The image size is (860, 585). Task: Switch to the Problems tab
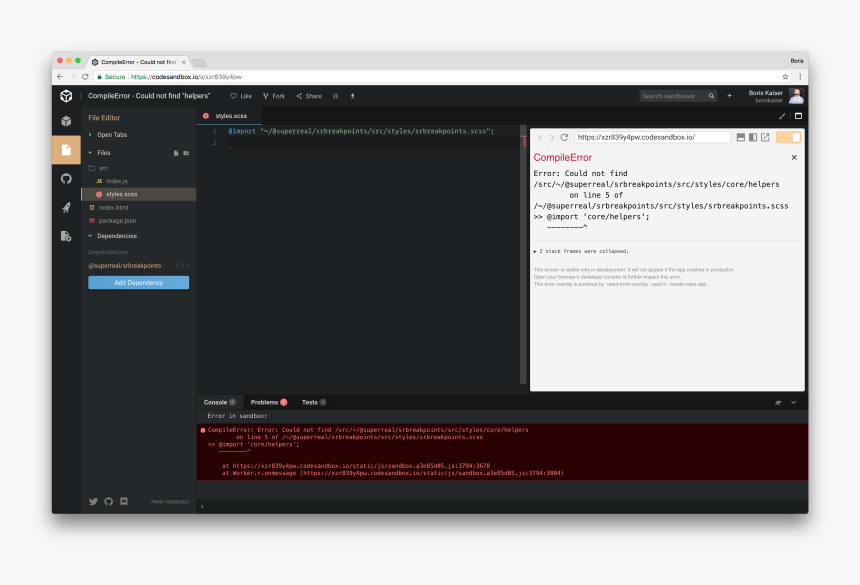click(x=265, y=402)
